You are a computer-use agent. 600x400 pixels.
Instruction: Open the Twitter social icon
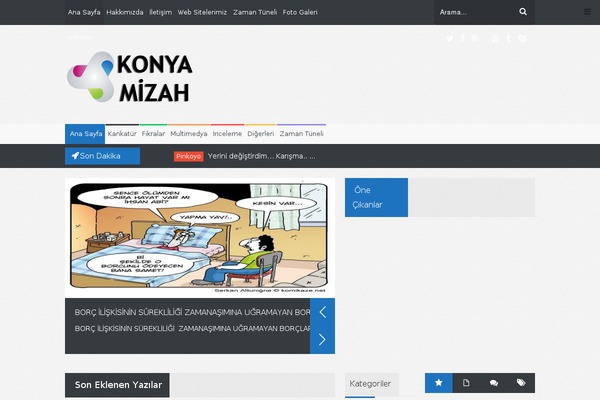pos(450,38)
